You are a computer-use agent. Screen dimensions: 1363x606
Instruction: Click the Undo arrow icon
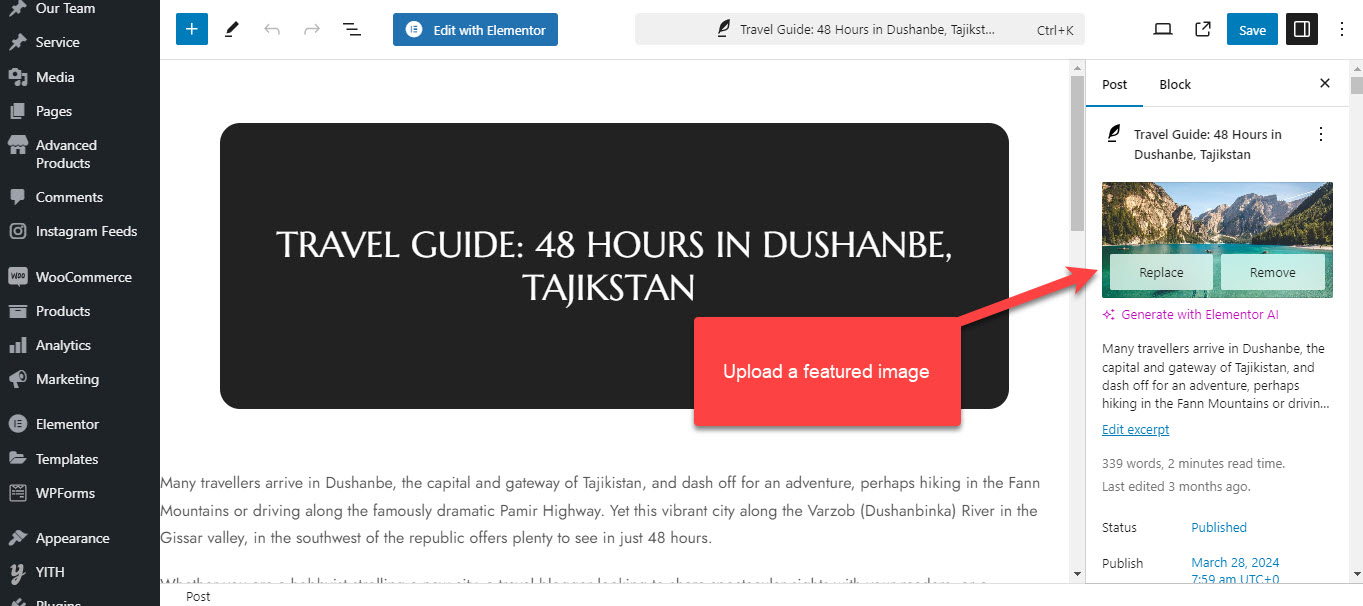point(272,30)
